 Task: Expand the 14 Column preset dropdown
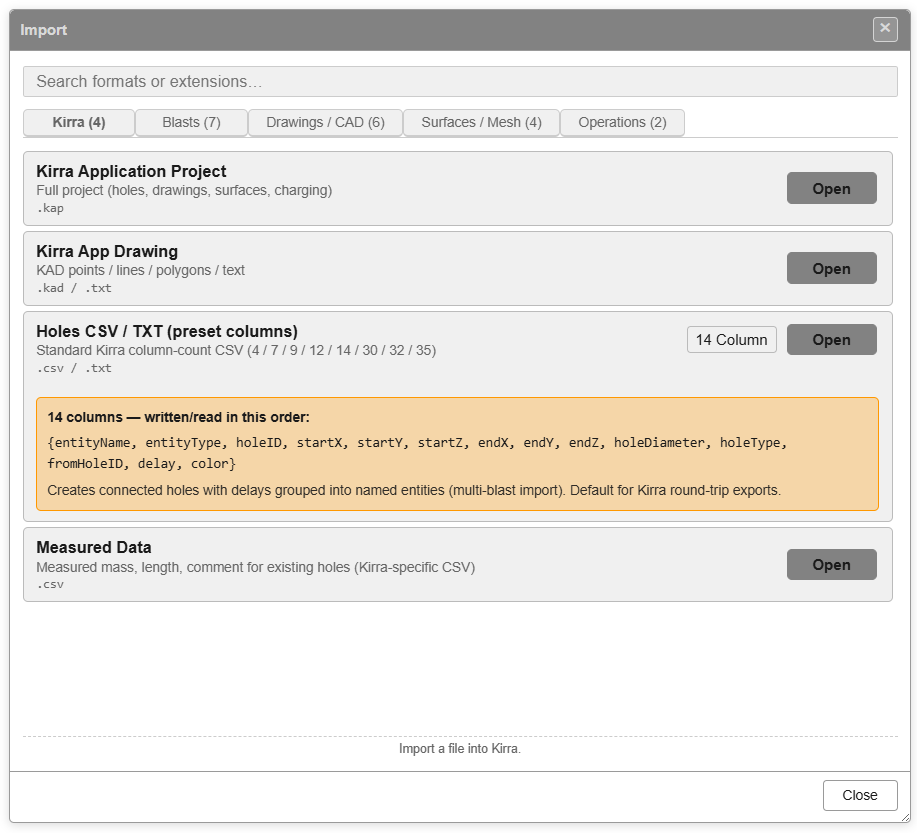(732, 340)
